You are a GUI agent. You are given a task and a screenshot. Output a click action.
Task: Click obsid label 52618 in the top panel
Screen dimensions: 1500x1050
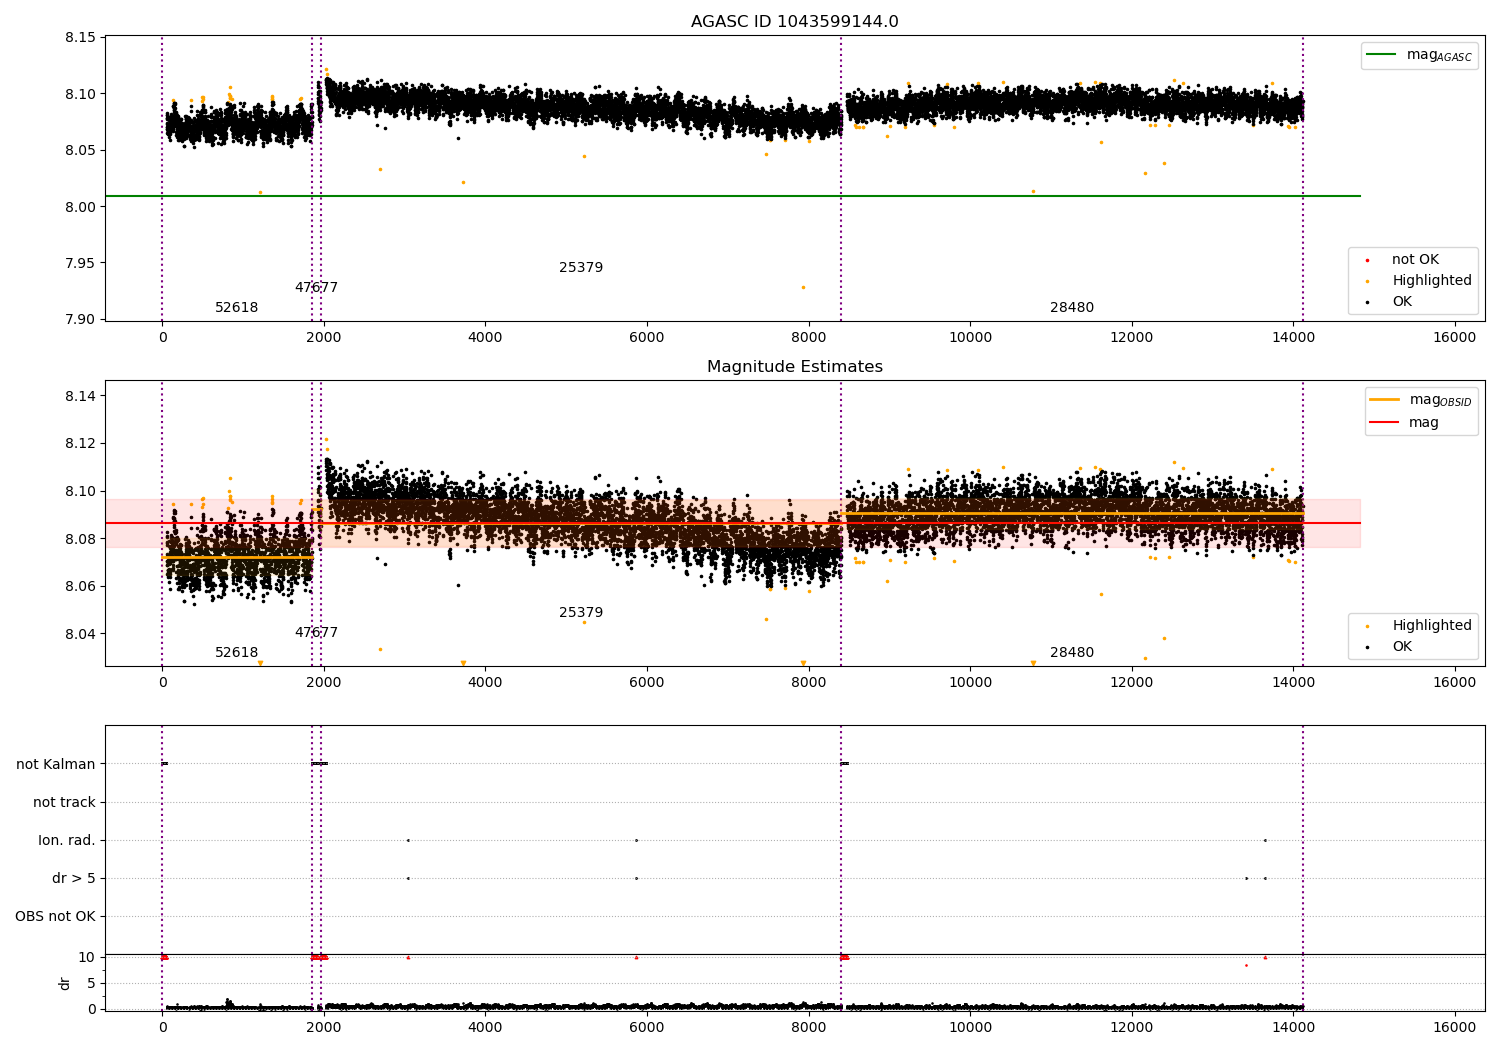click(x=236, y=308)
